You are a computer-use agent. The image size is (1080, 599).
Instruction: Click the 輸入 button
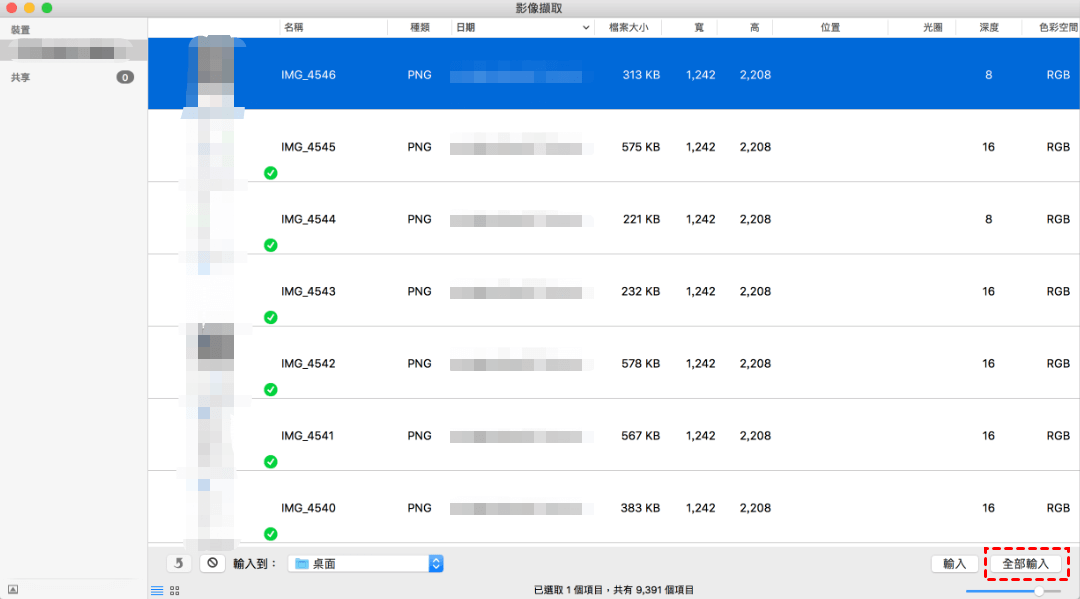coord(955,564)
